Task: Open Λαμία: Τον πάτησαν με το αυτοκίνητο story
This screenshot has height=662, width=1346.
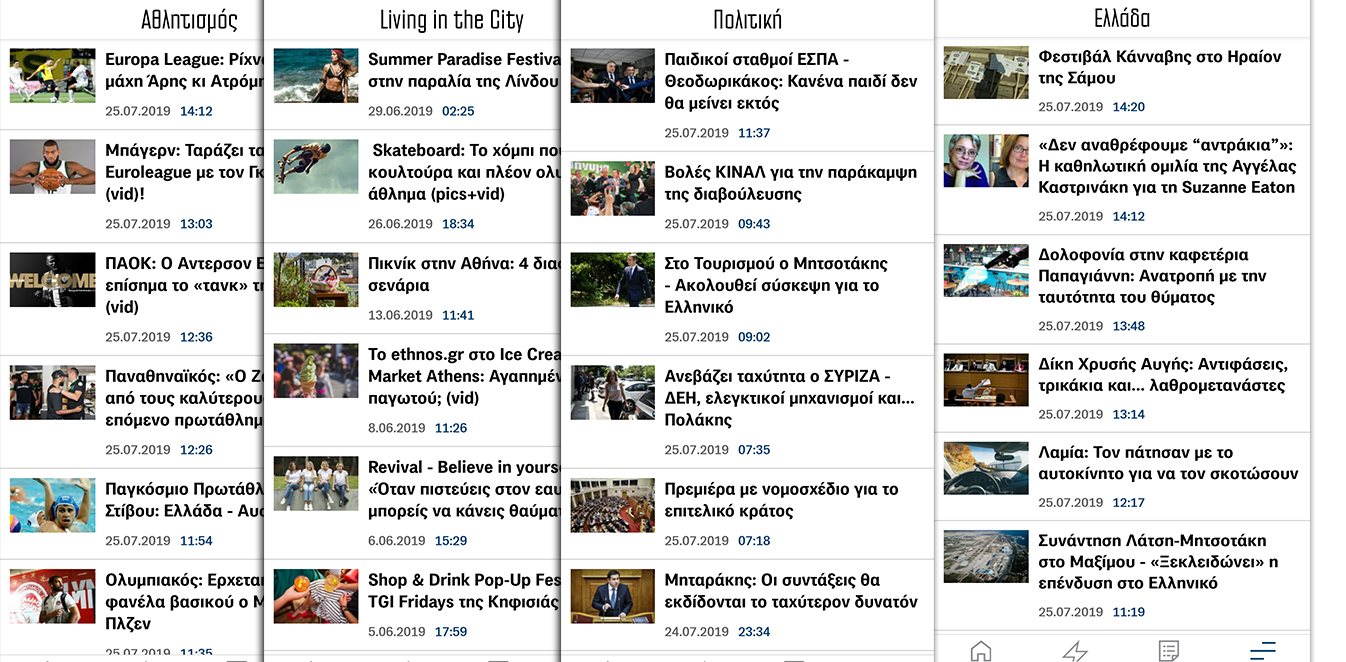Action: click(1167, 463)
